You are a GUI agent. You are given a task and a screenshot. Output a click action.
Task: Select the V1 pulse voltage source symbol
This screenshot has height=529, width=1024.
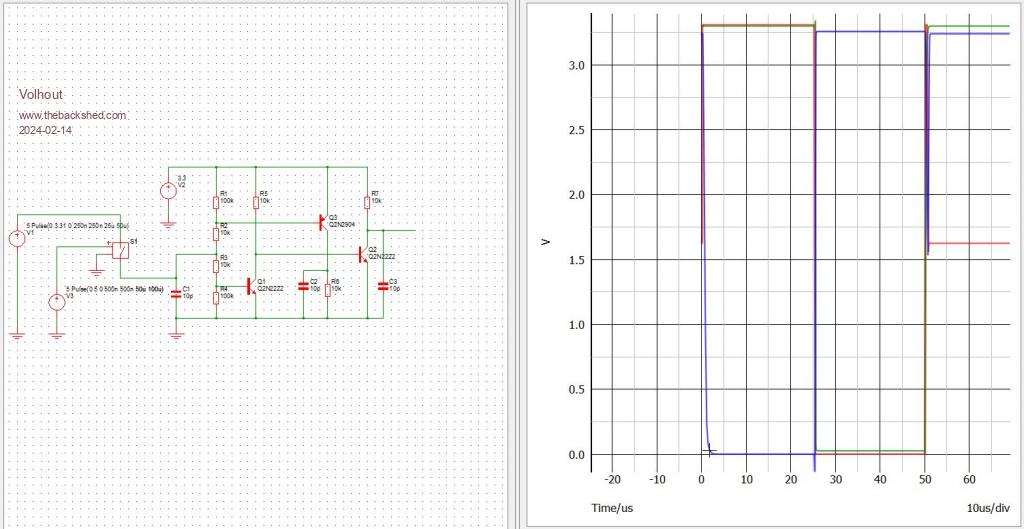tap(17, 238)
